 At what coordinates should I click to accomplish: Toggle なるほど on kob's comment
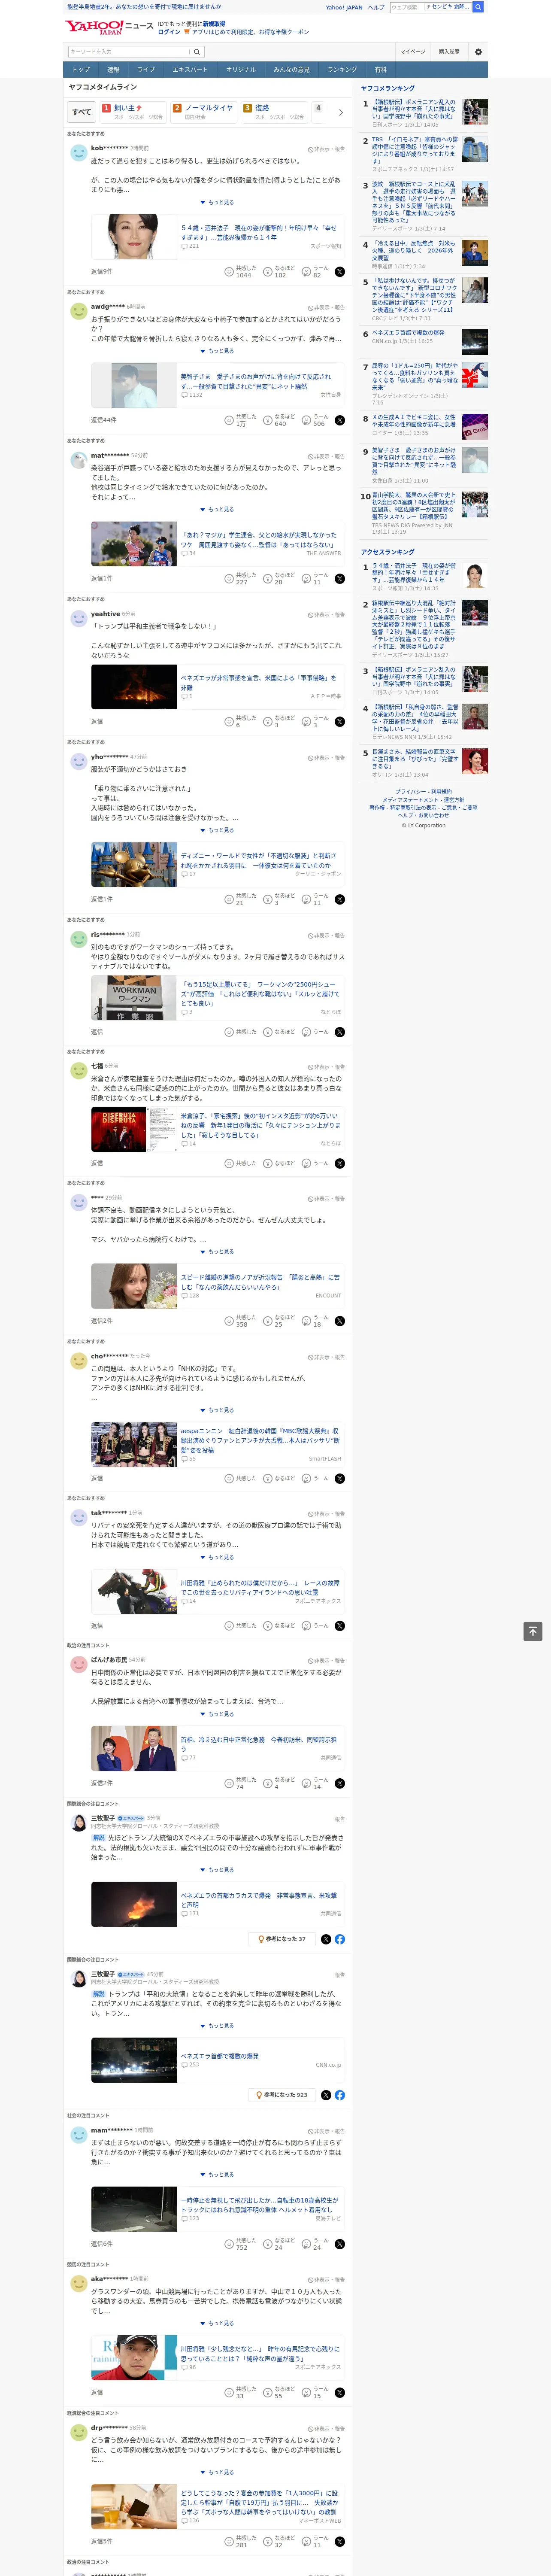[280, 272]
